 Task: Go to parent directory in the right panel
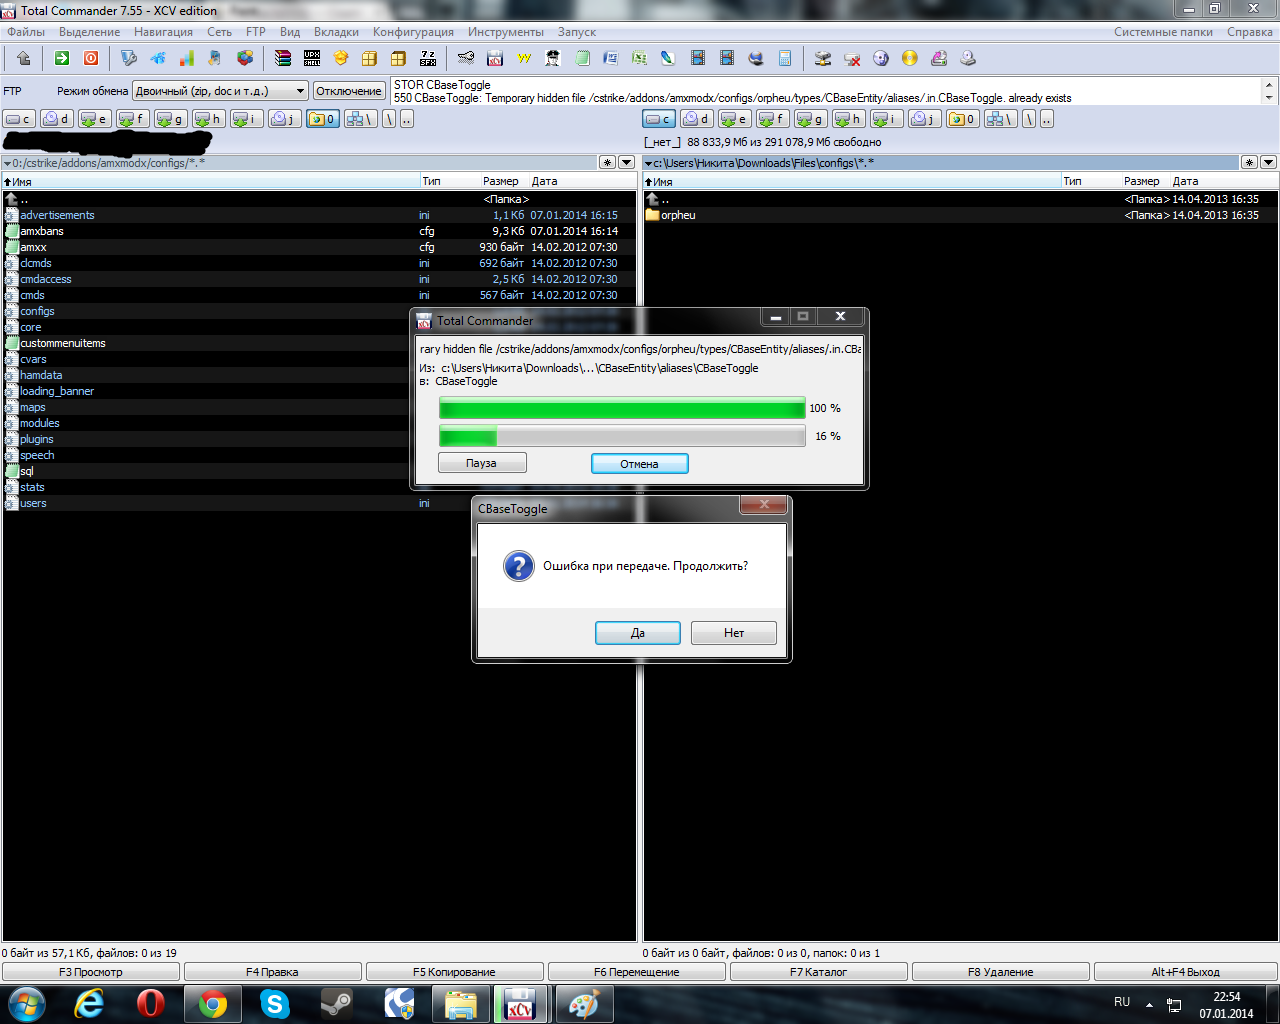(1046, 119)
